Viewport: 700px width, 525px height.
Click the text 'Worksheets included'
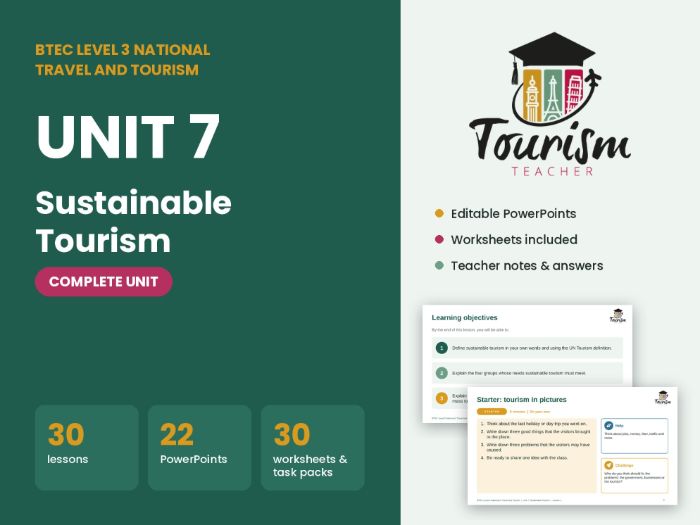[514, 239]
